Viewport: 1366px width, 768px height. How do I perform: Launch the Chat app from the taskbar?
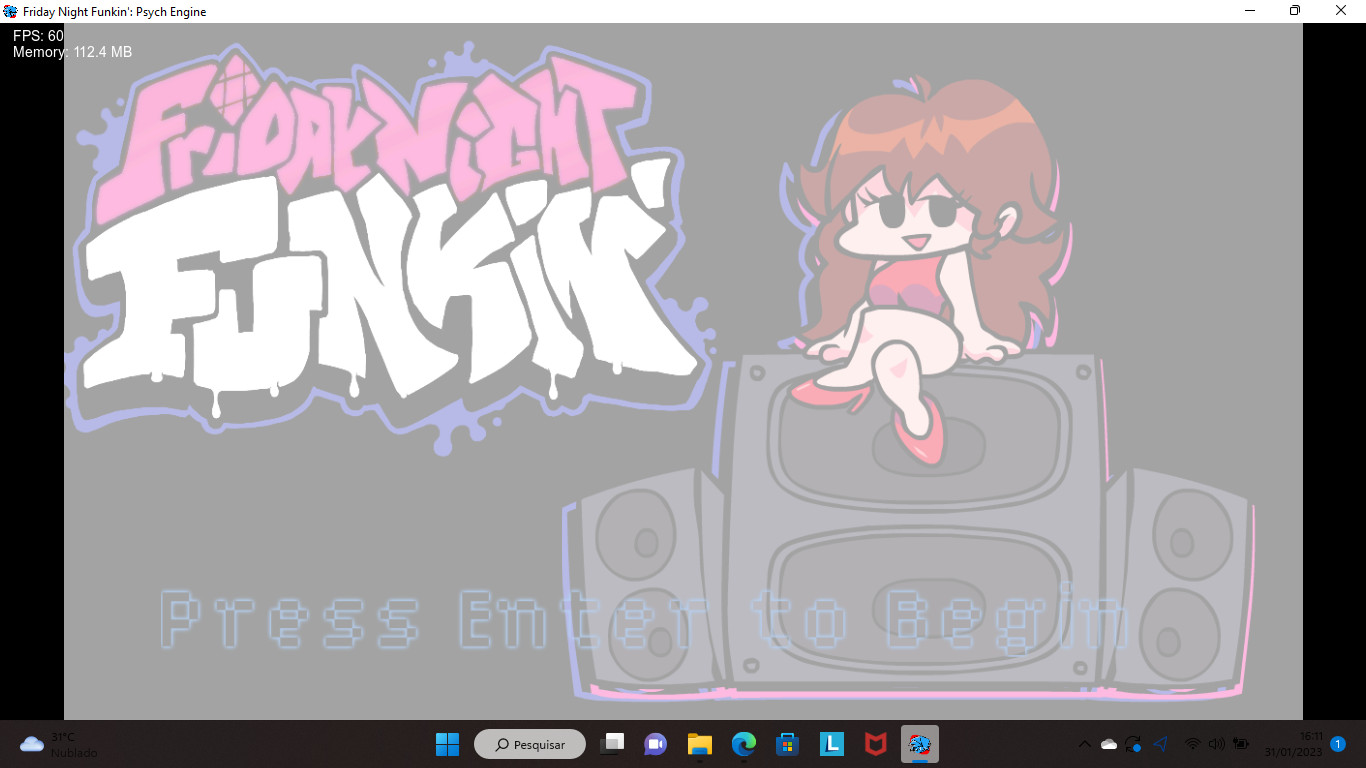pos(655,744)
